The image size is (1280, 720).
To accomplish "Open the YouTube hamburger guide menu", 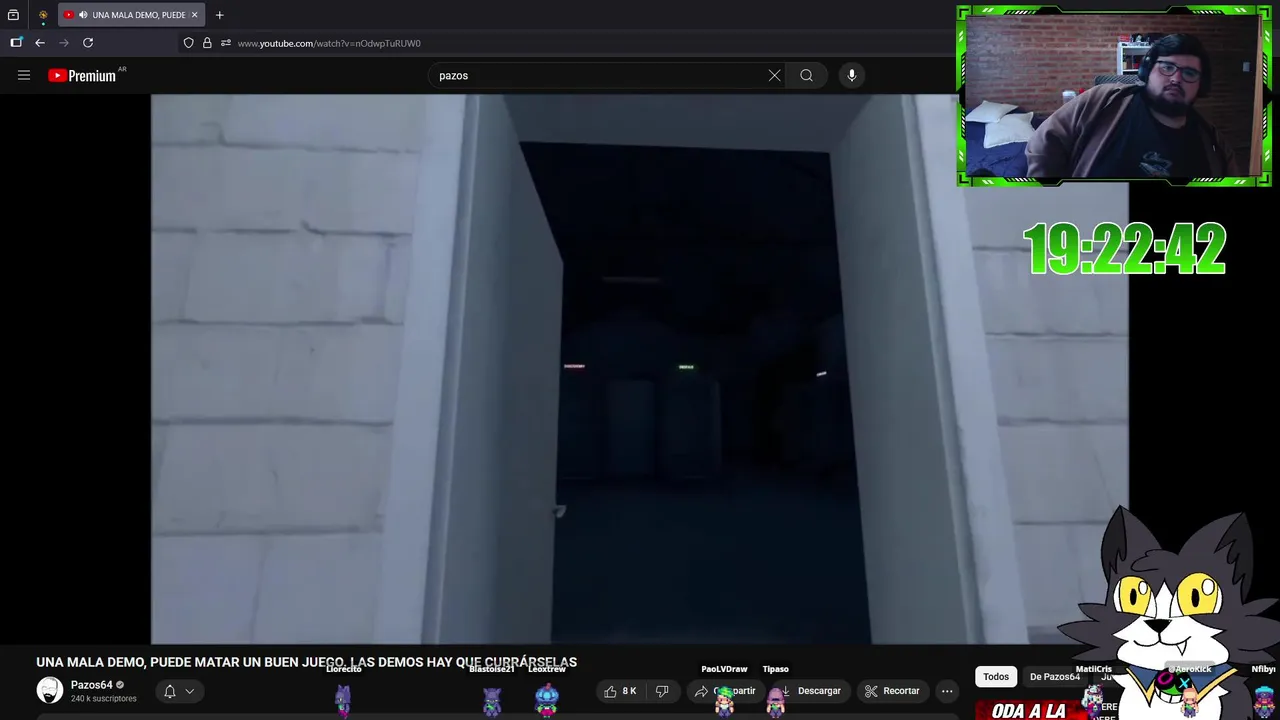I will pyautogui.click(x=24, y=75).
